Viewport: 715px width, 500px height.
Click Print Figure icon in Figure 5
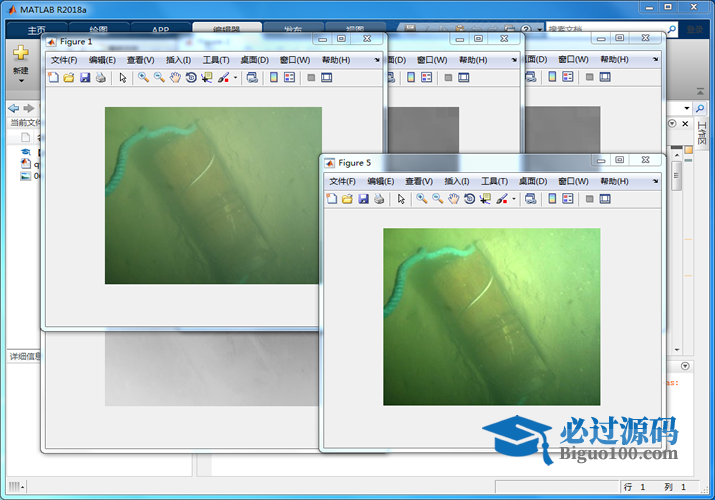(x=378, y=199)
